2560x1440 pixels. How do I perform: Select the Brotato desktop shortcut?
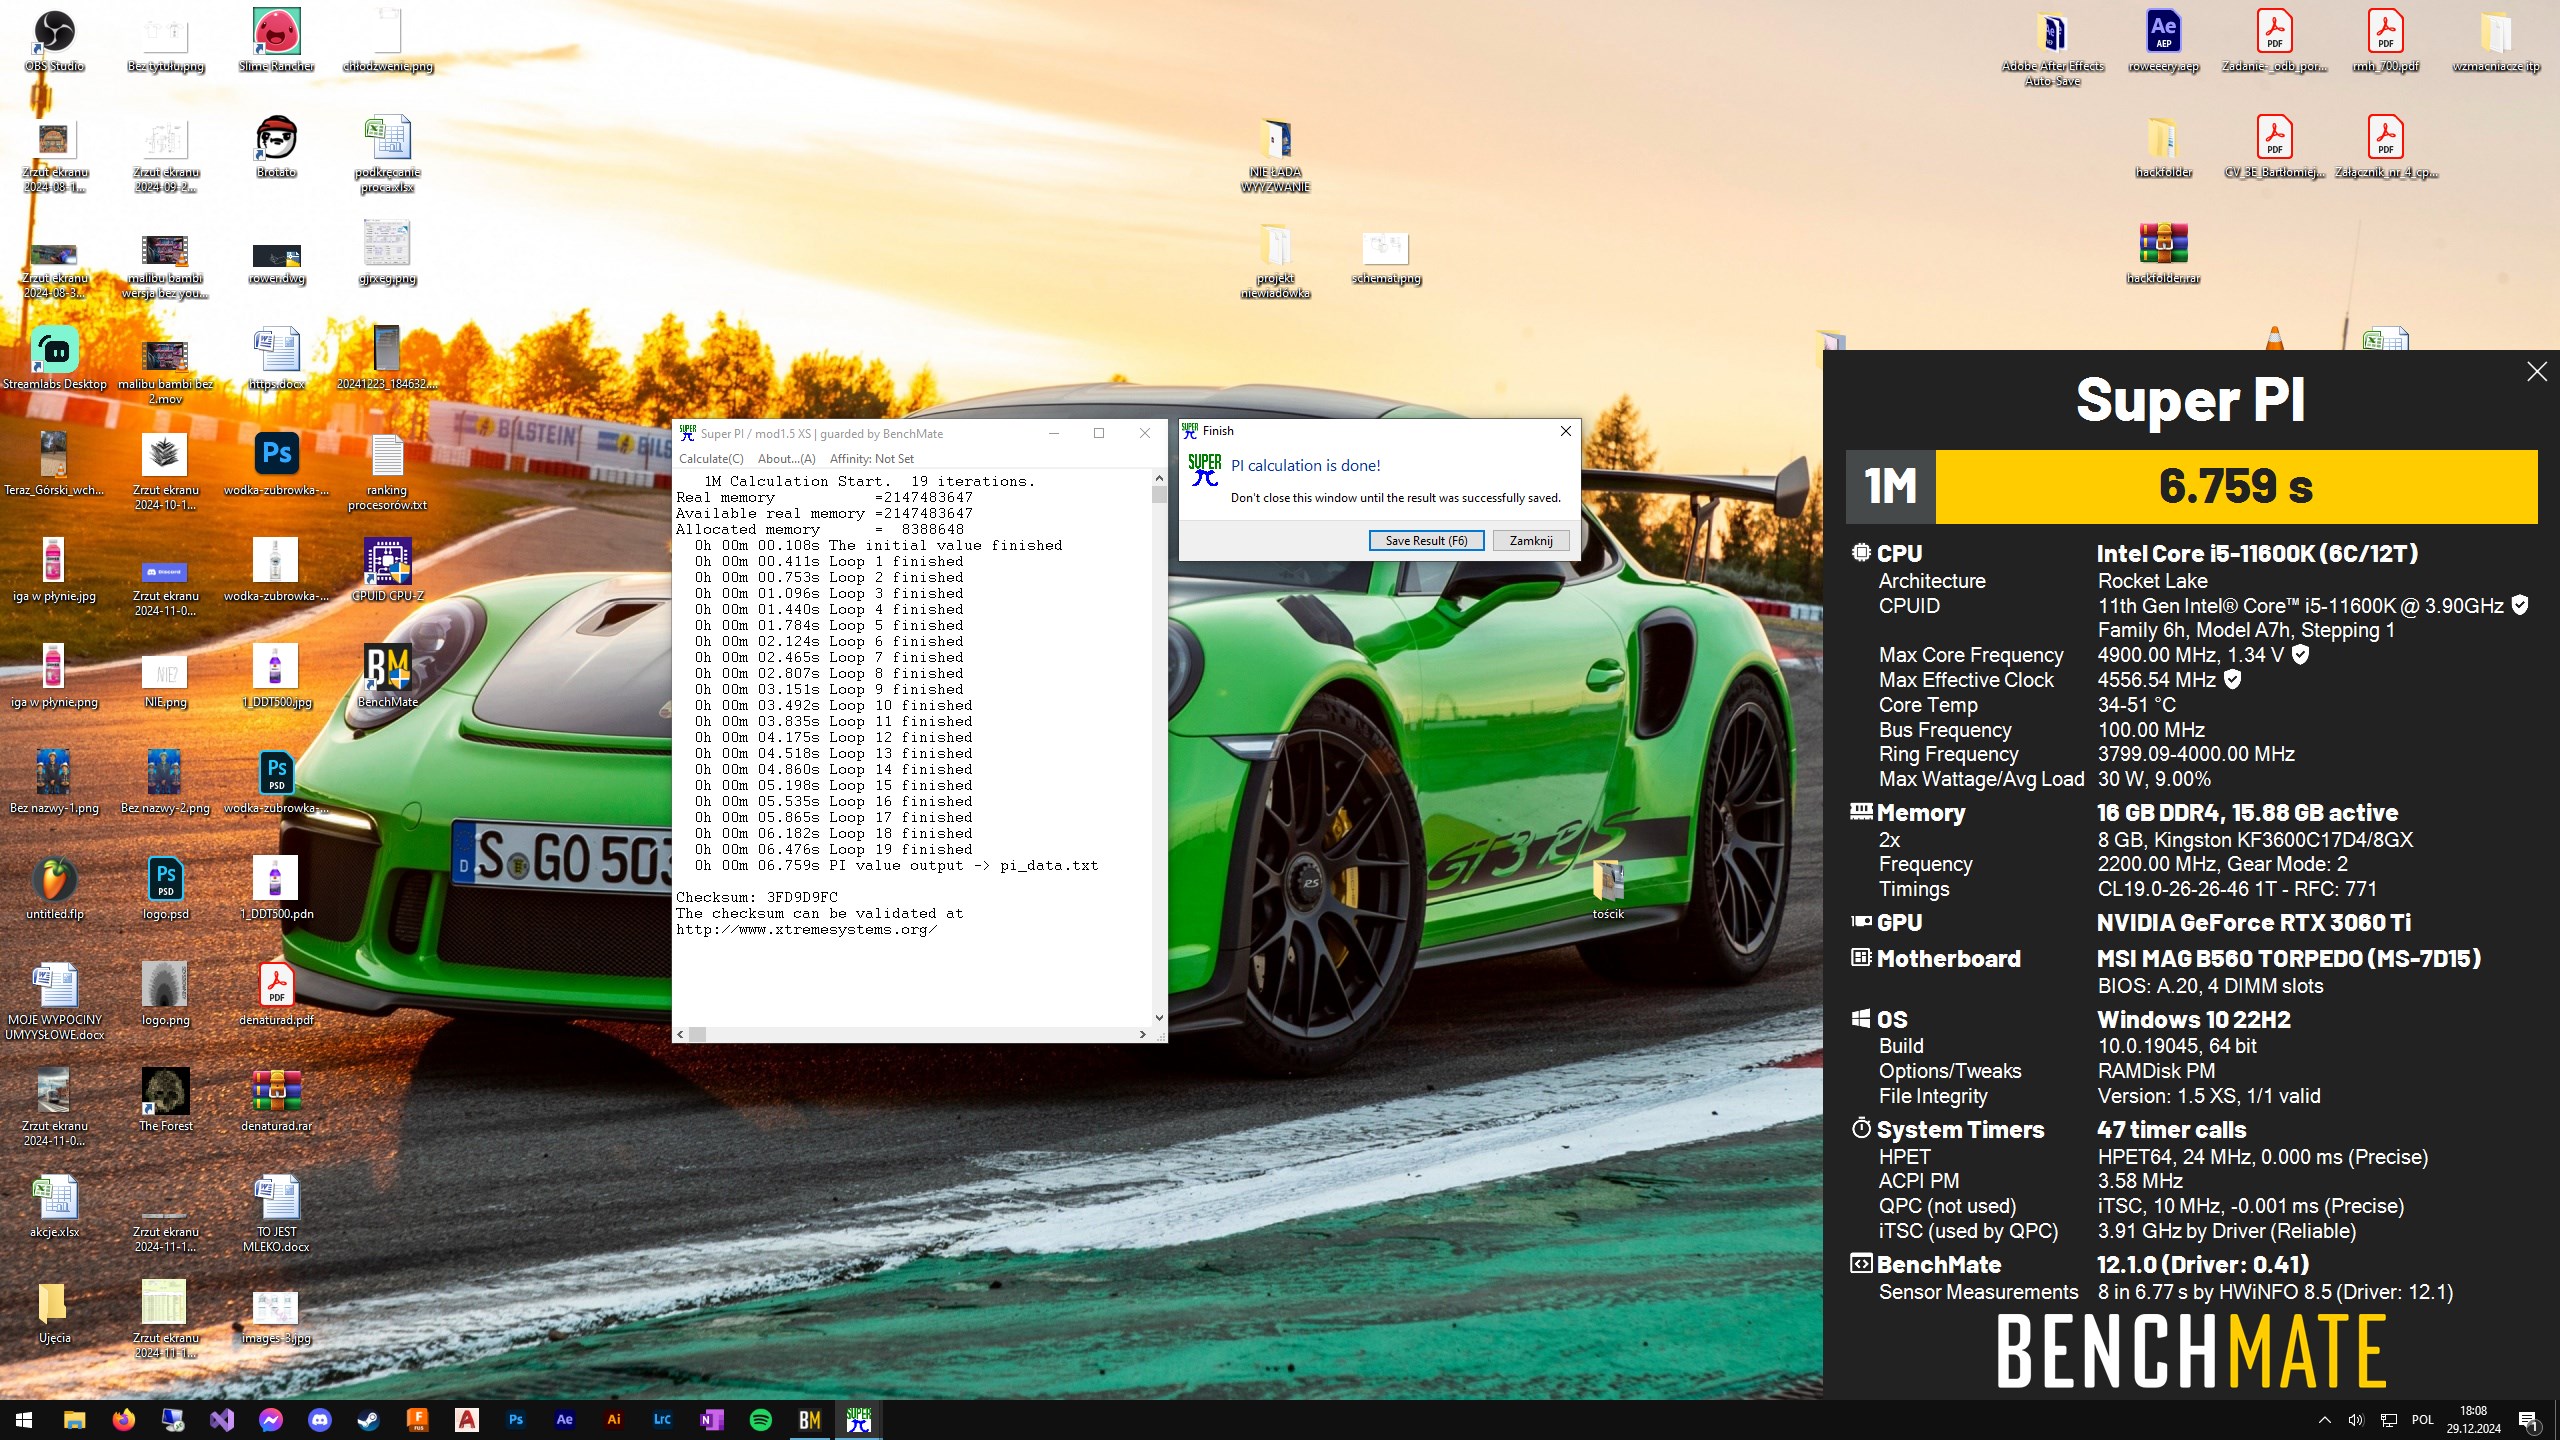(x=277, y=146)
